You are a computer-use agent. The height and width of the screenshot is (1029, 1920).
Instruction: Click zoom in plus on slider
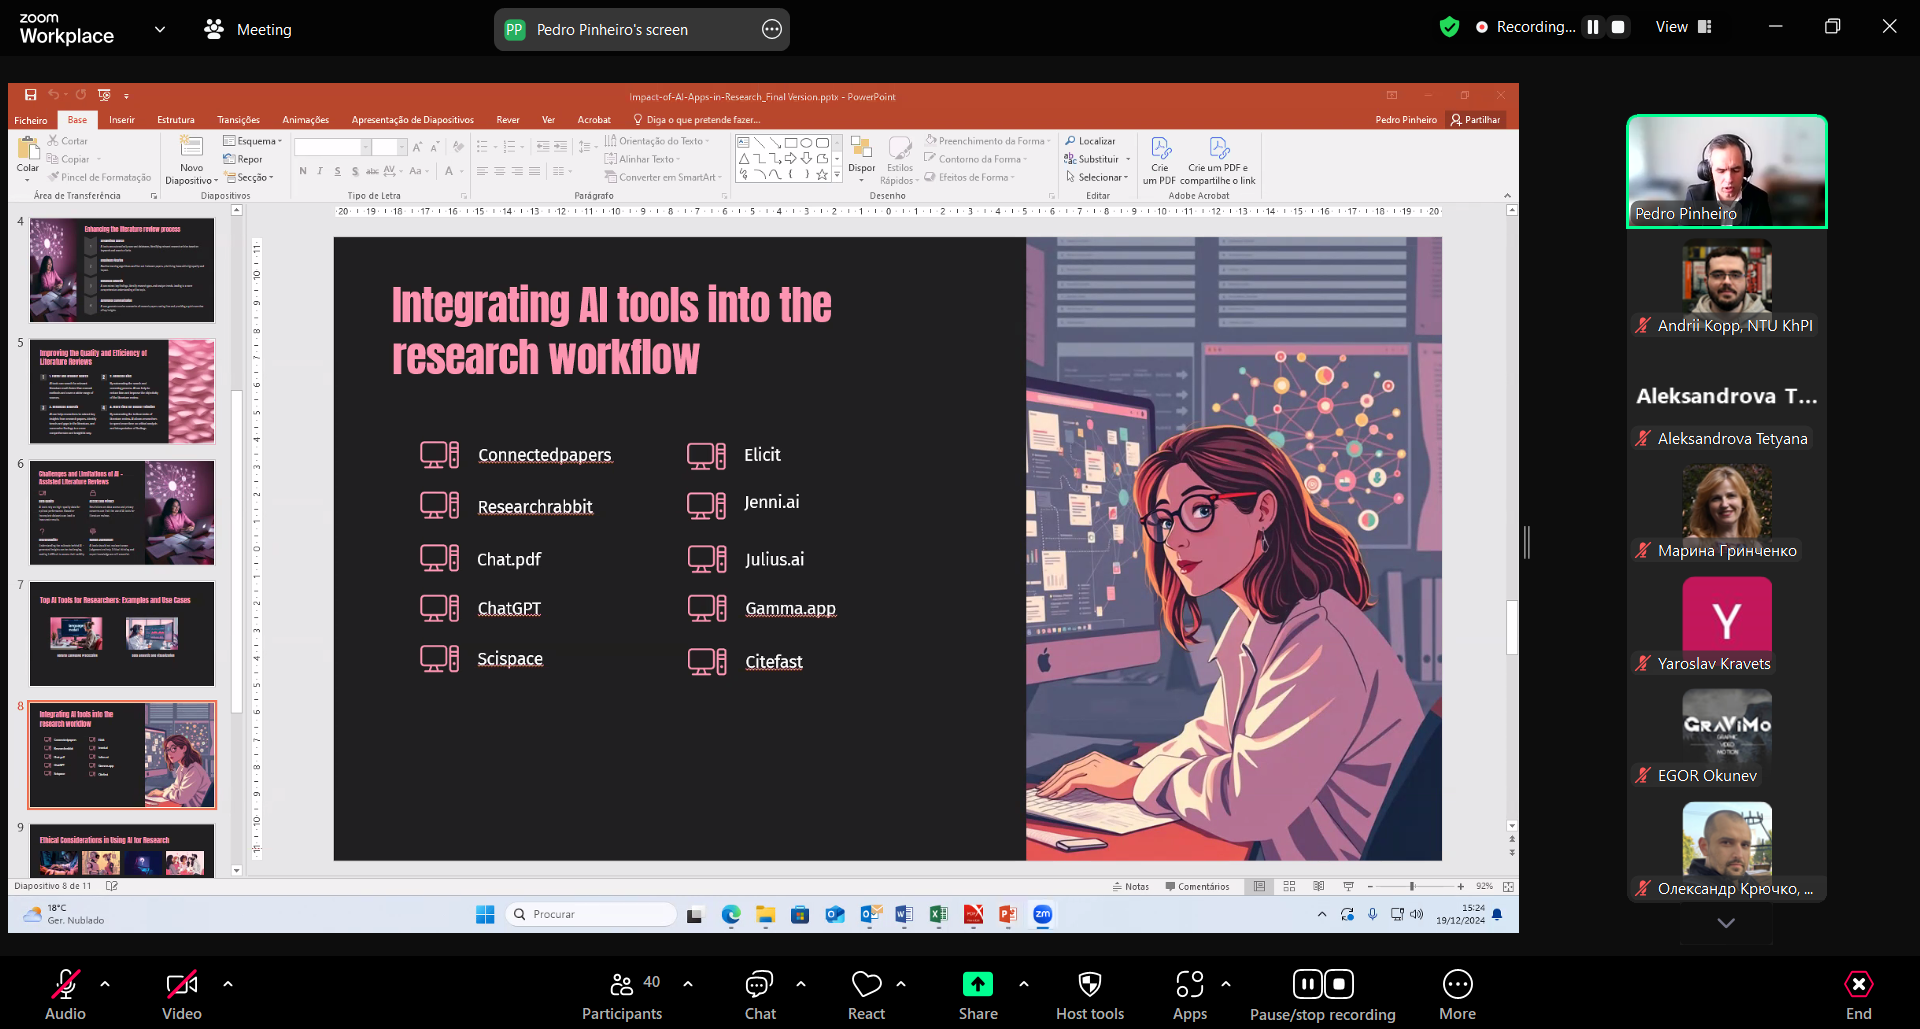coord(1460,886)
